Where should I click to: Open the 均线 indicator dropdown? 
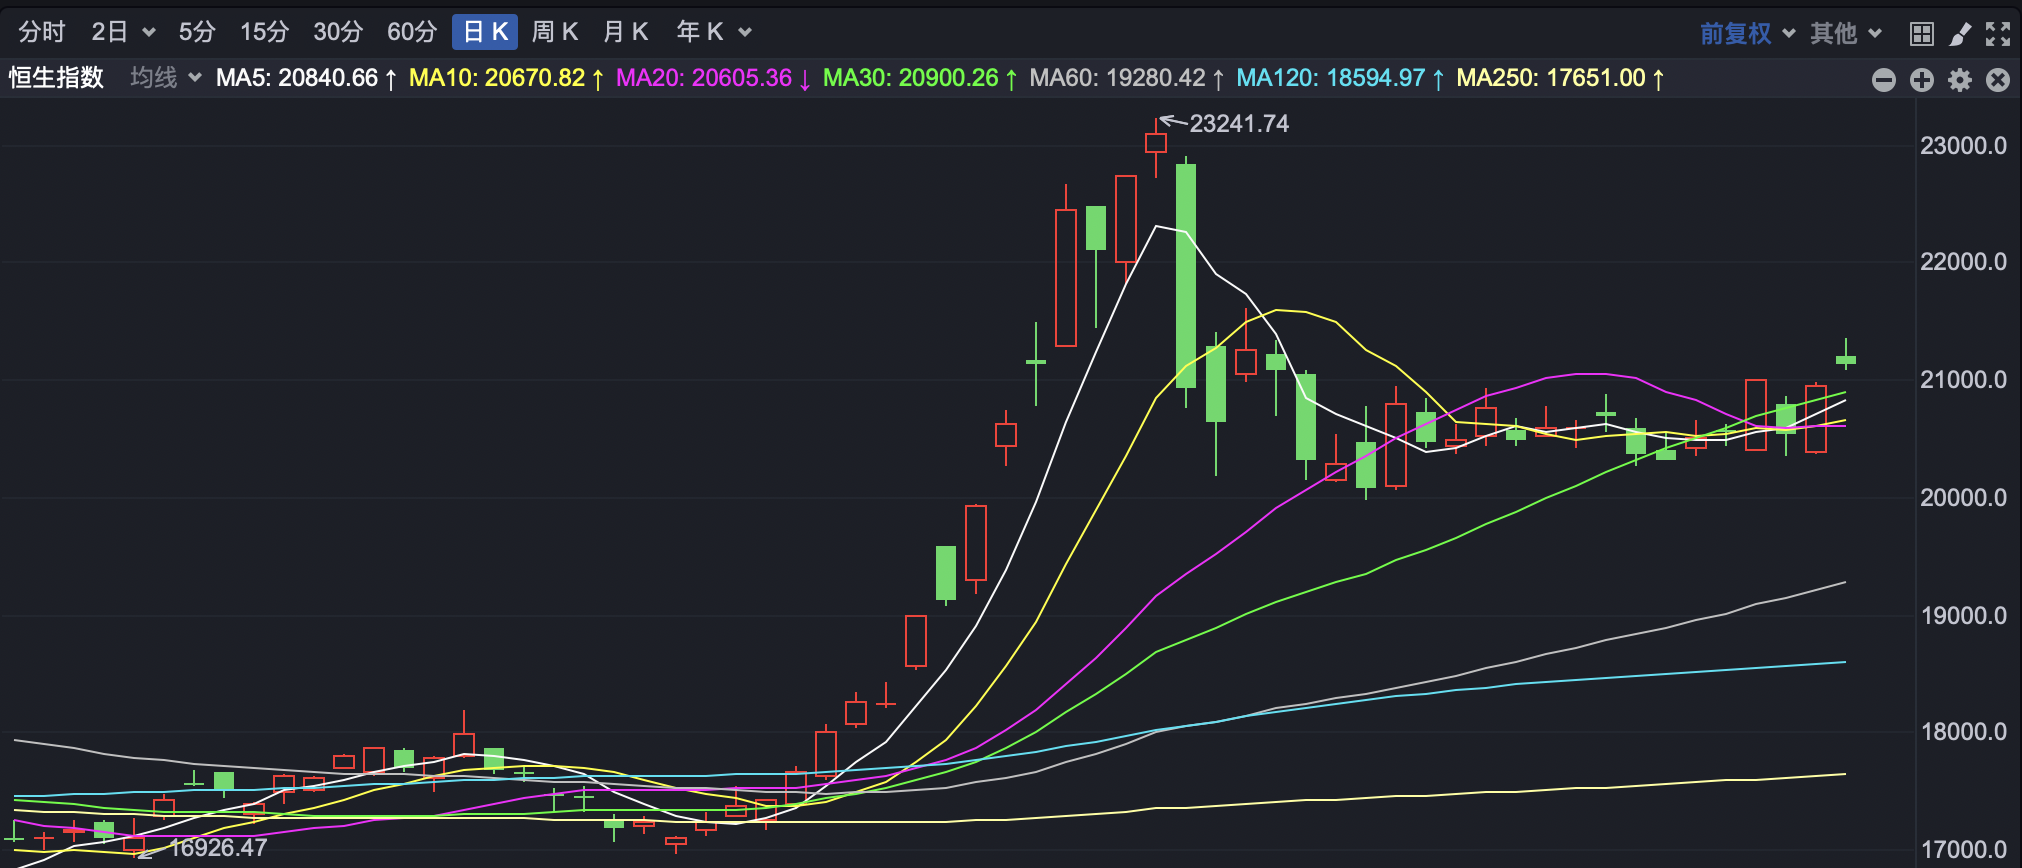point(166,78)
